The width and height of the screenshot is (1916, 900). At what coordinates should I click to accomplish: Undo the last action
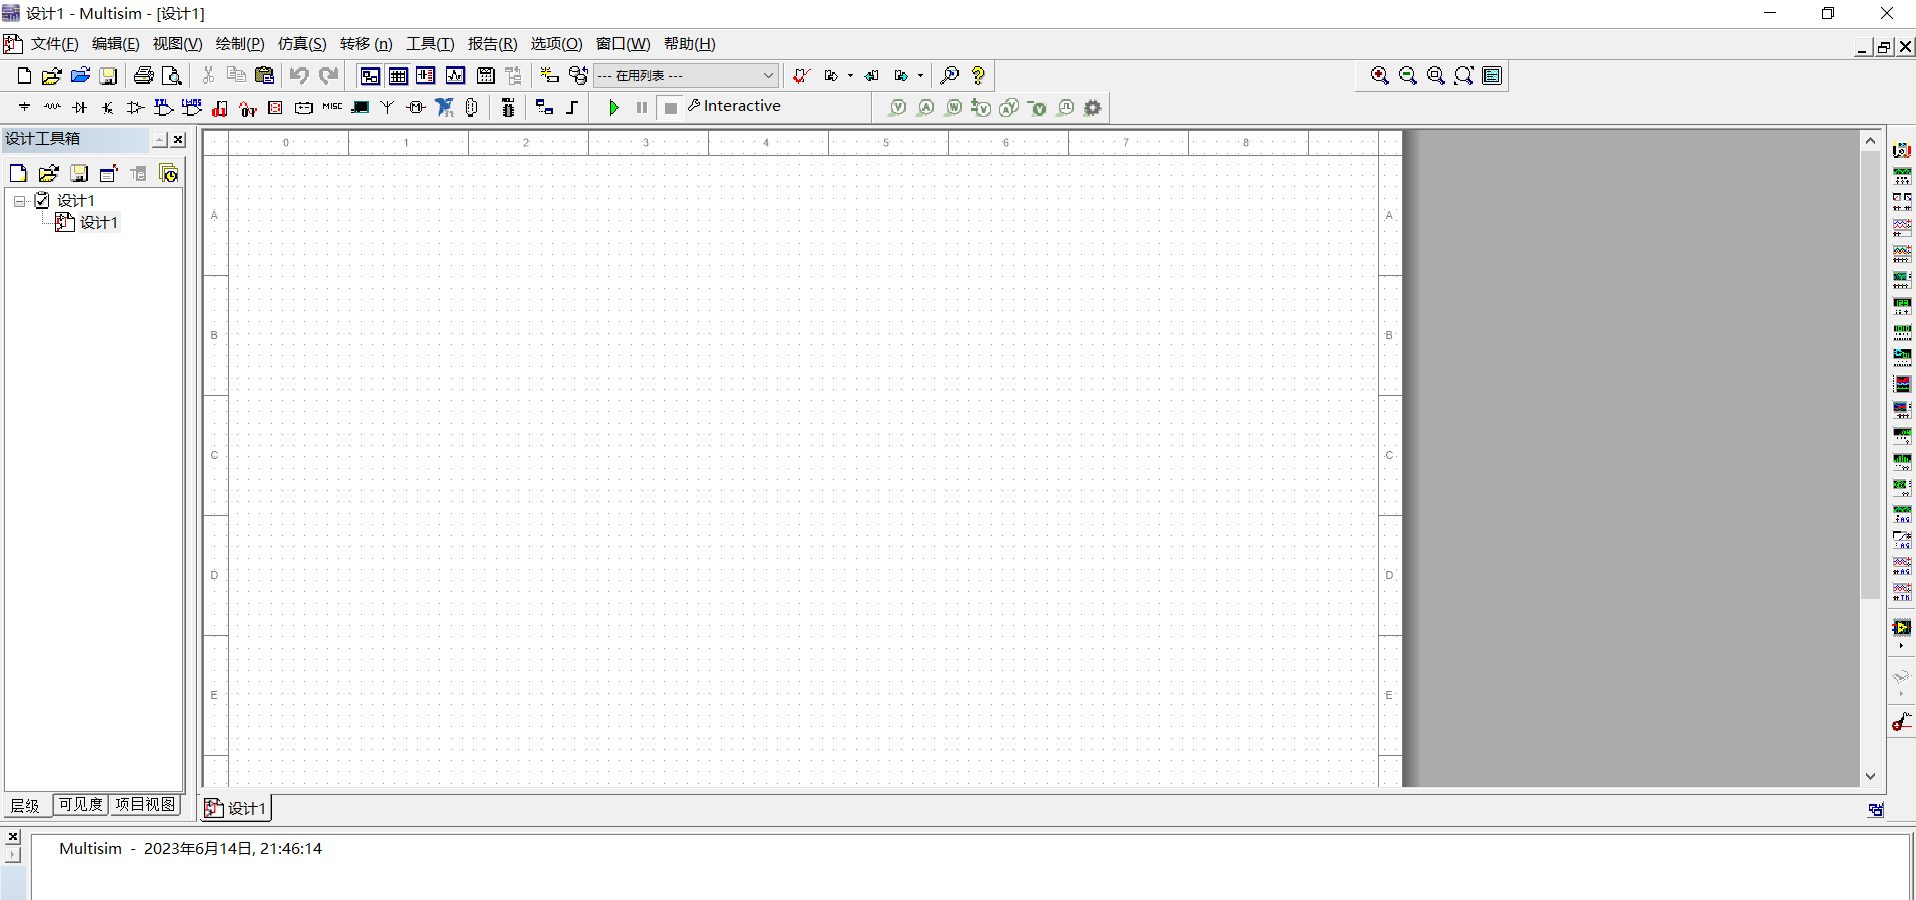point(299,75)
